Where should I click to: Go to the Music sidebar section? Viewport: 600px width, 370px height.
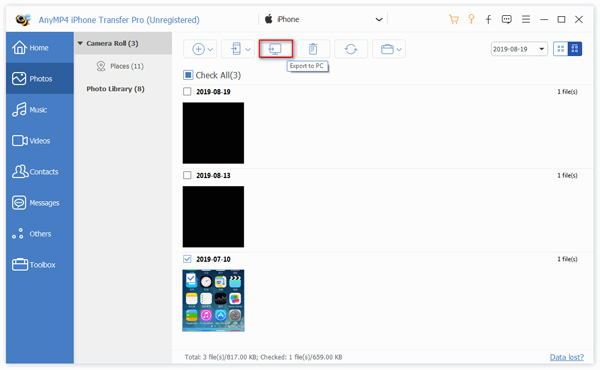(39, 110)
